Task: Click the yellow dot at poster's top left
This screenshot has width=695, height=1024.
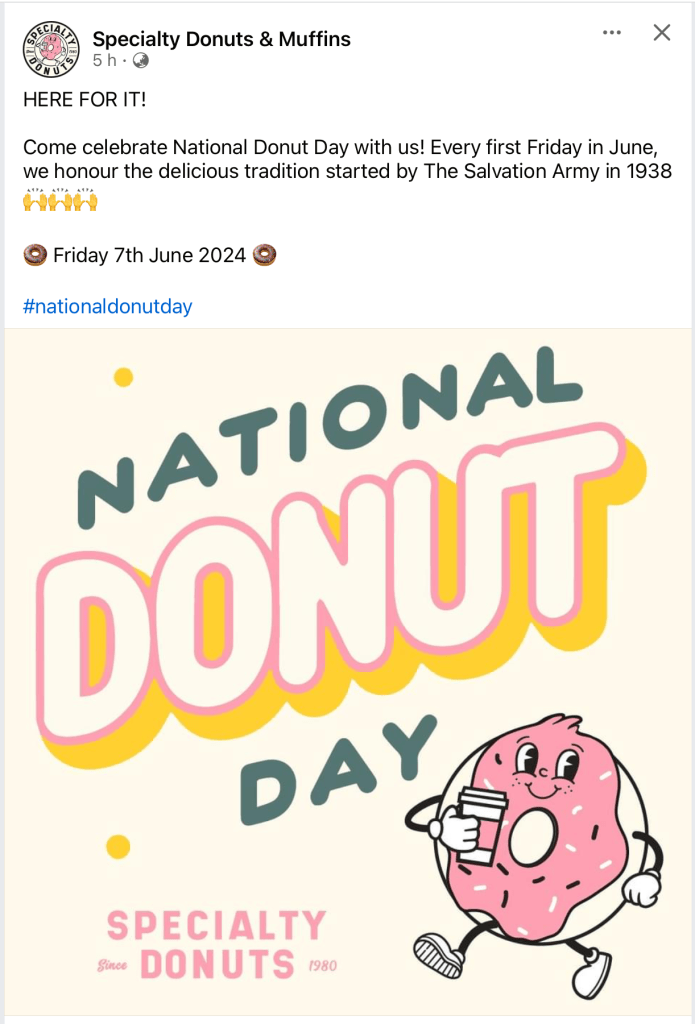Action: 123,377
